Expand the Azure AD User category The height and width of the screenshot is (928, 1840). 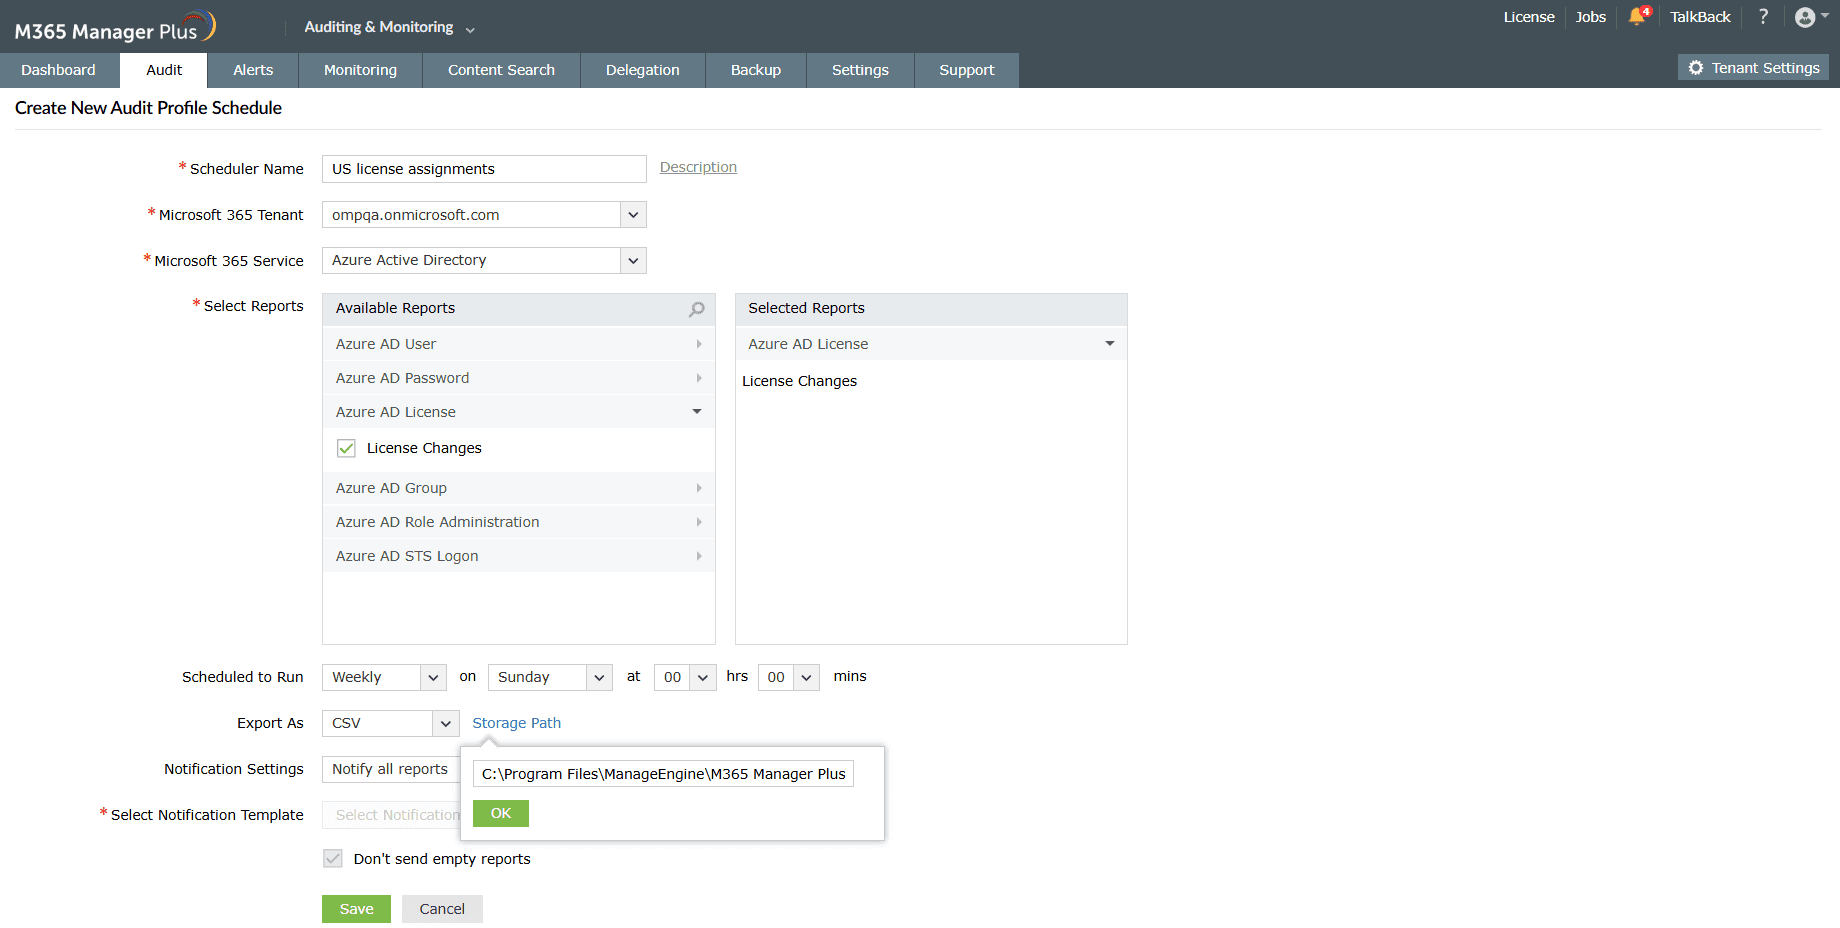coord(519,344)
